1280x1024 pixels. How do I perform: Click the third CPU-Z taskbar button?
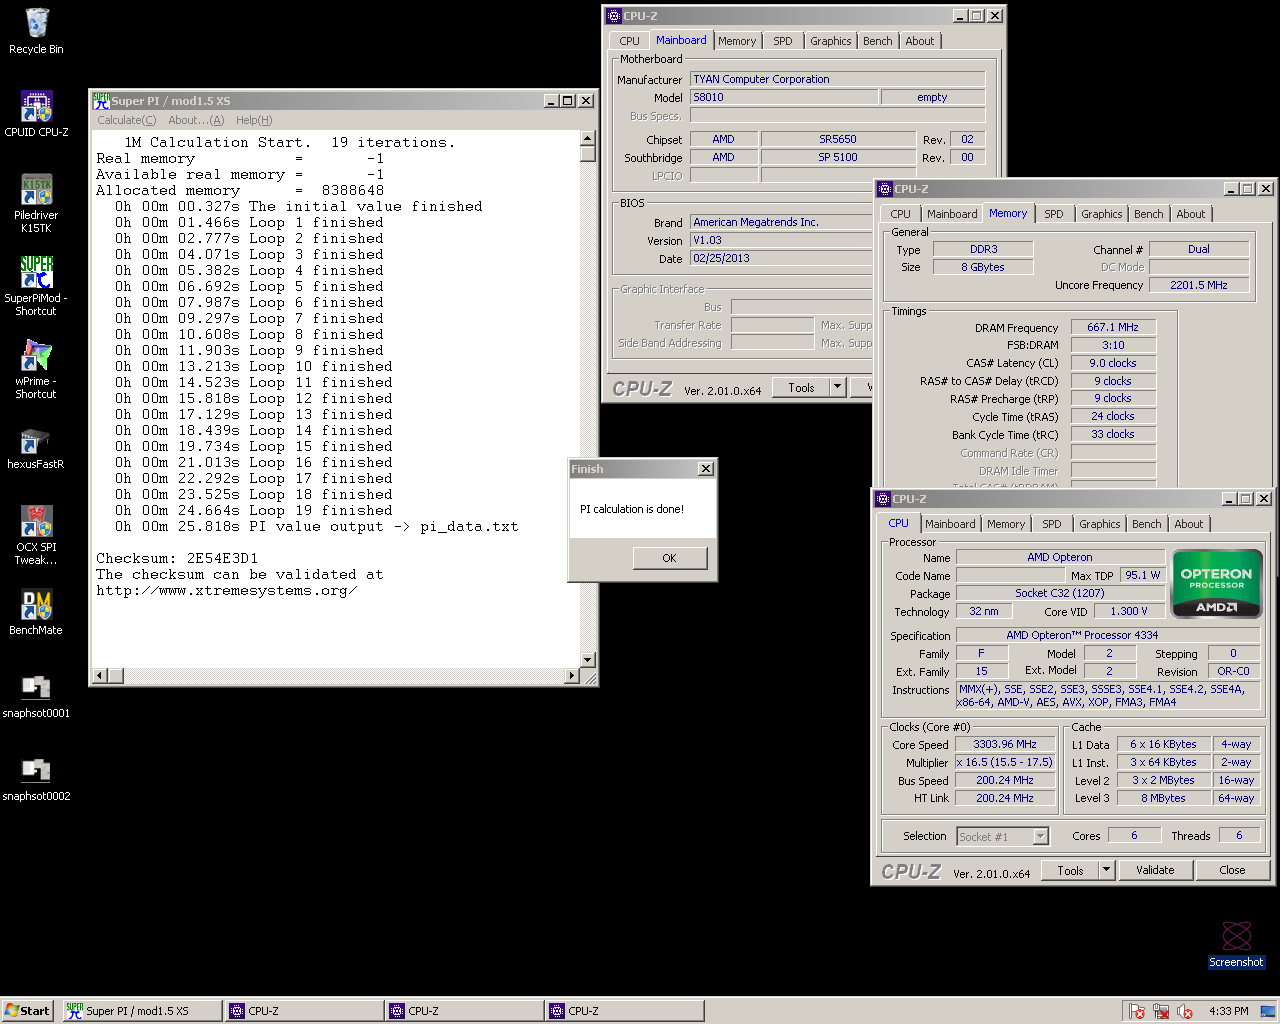(x=625, y=1011)
